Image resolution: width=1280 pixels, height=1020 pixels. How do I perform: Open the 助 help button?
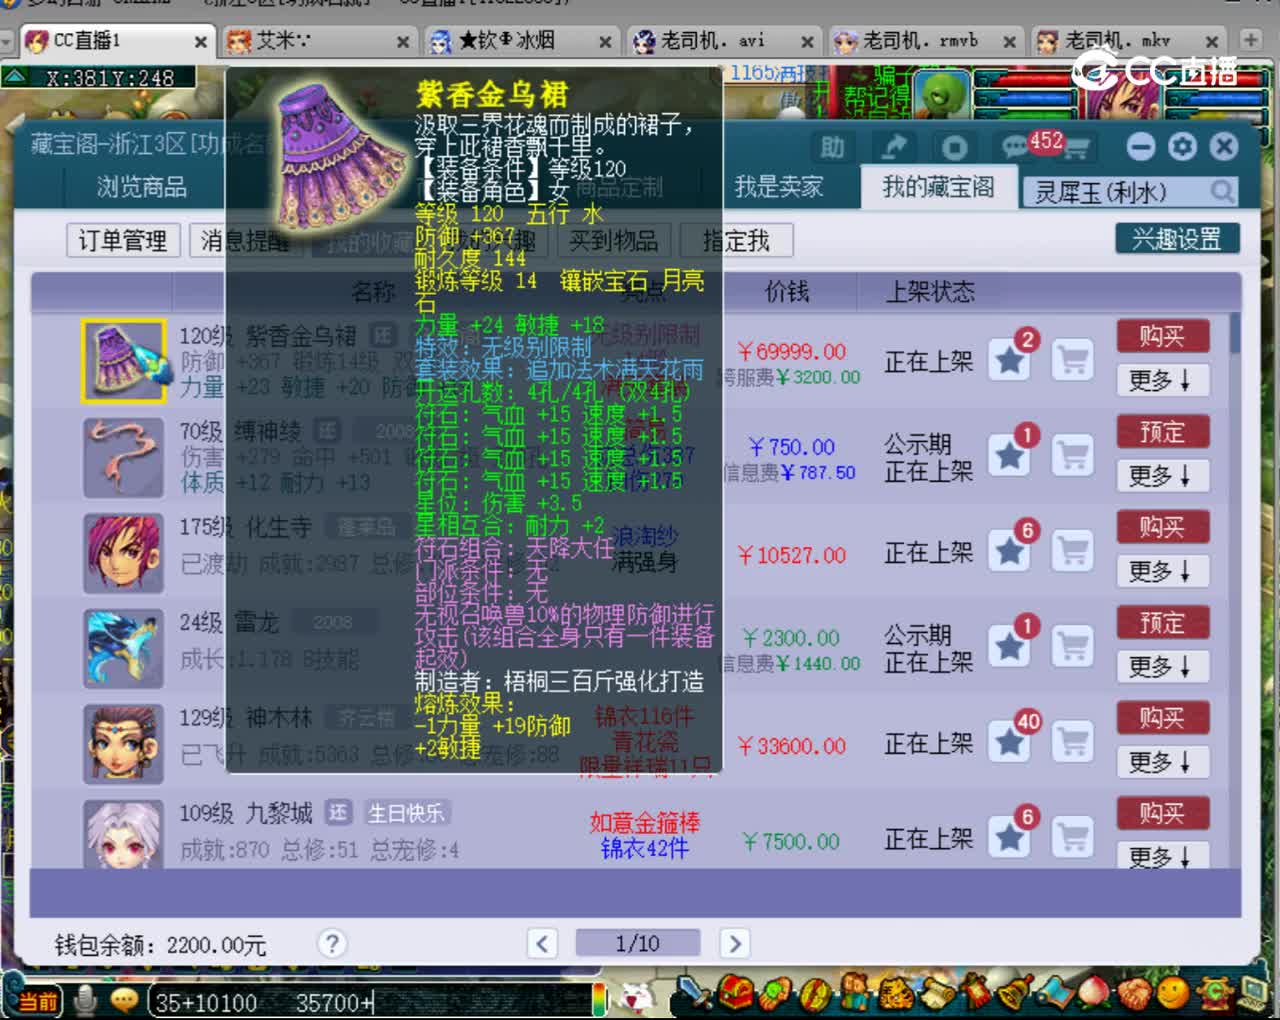832,148
